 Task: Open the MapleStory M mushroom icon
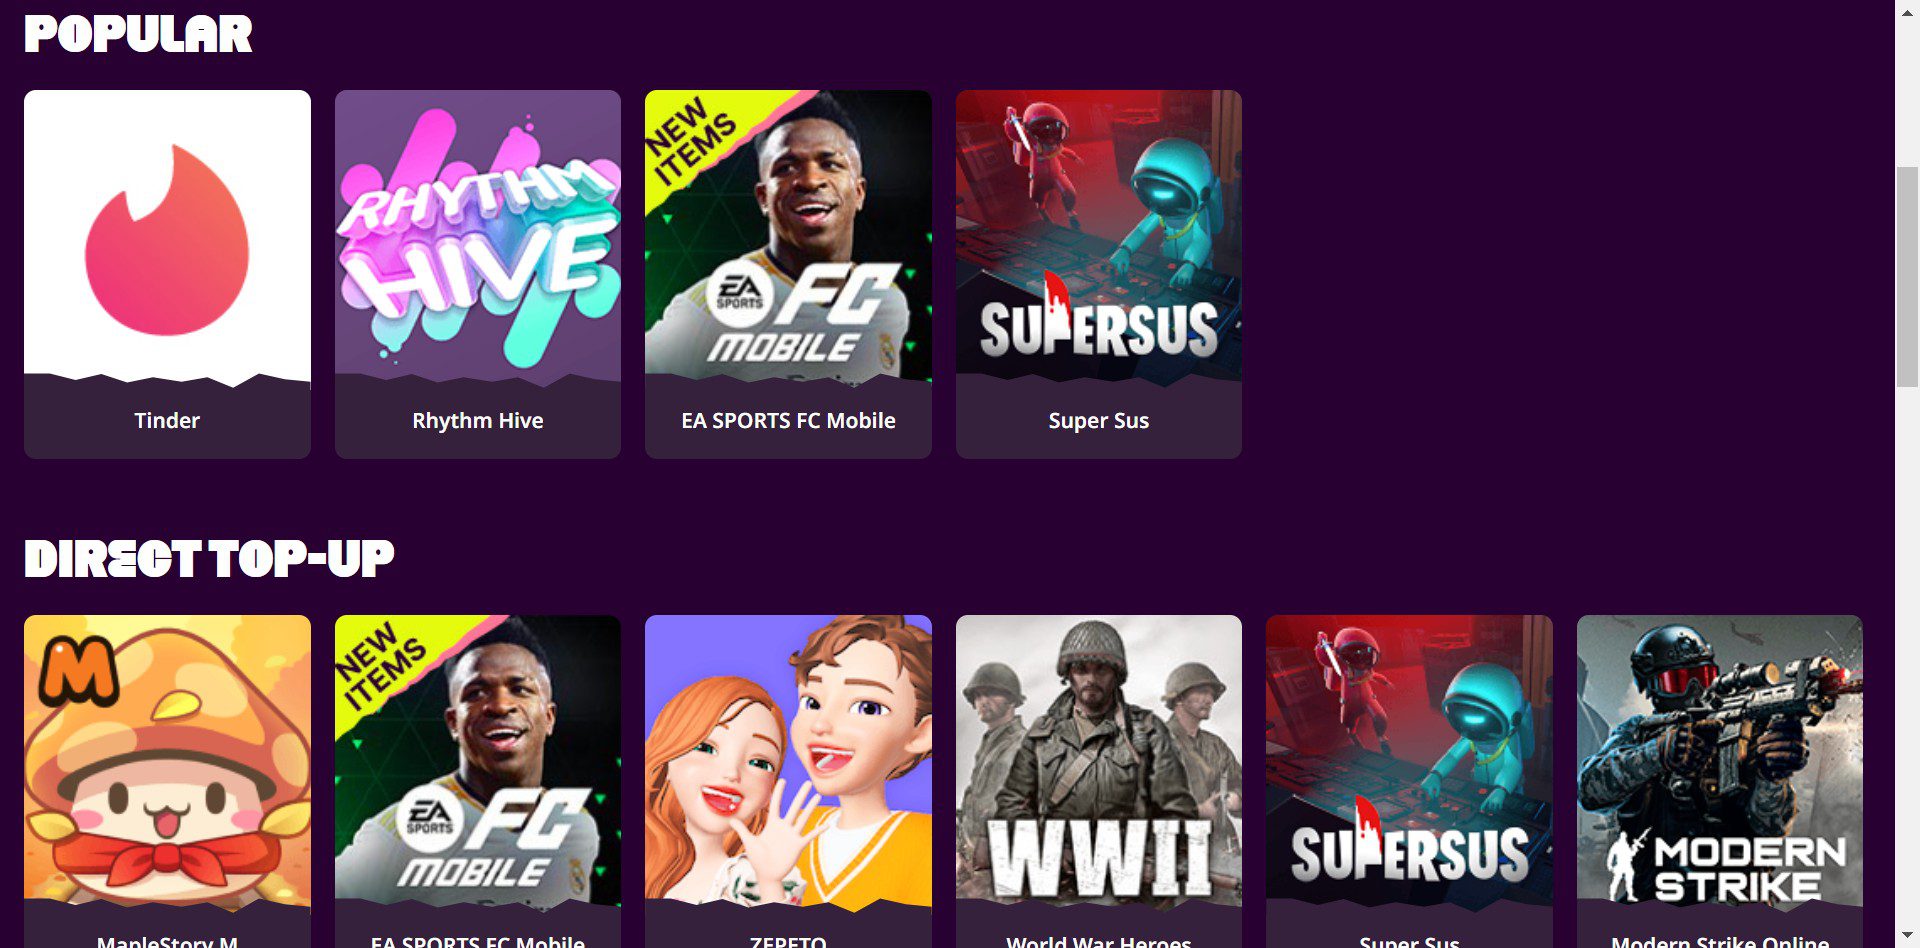coord(167,762)
